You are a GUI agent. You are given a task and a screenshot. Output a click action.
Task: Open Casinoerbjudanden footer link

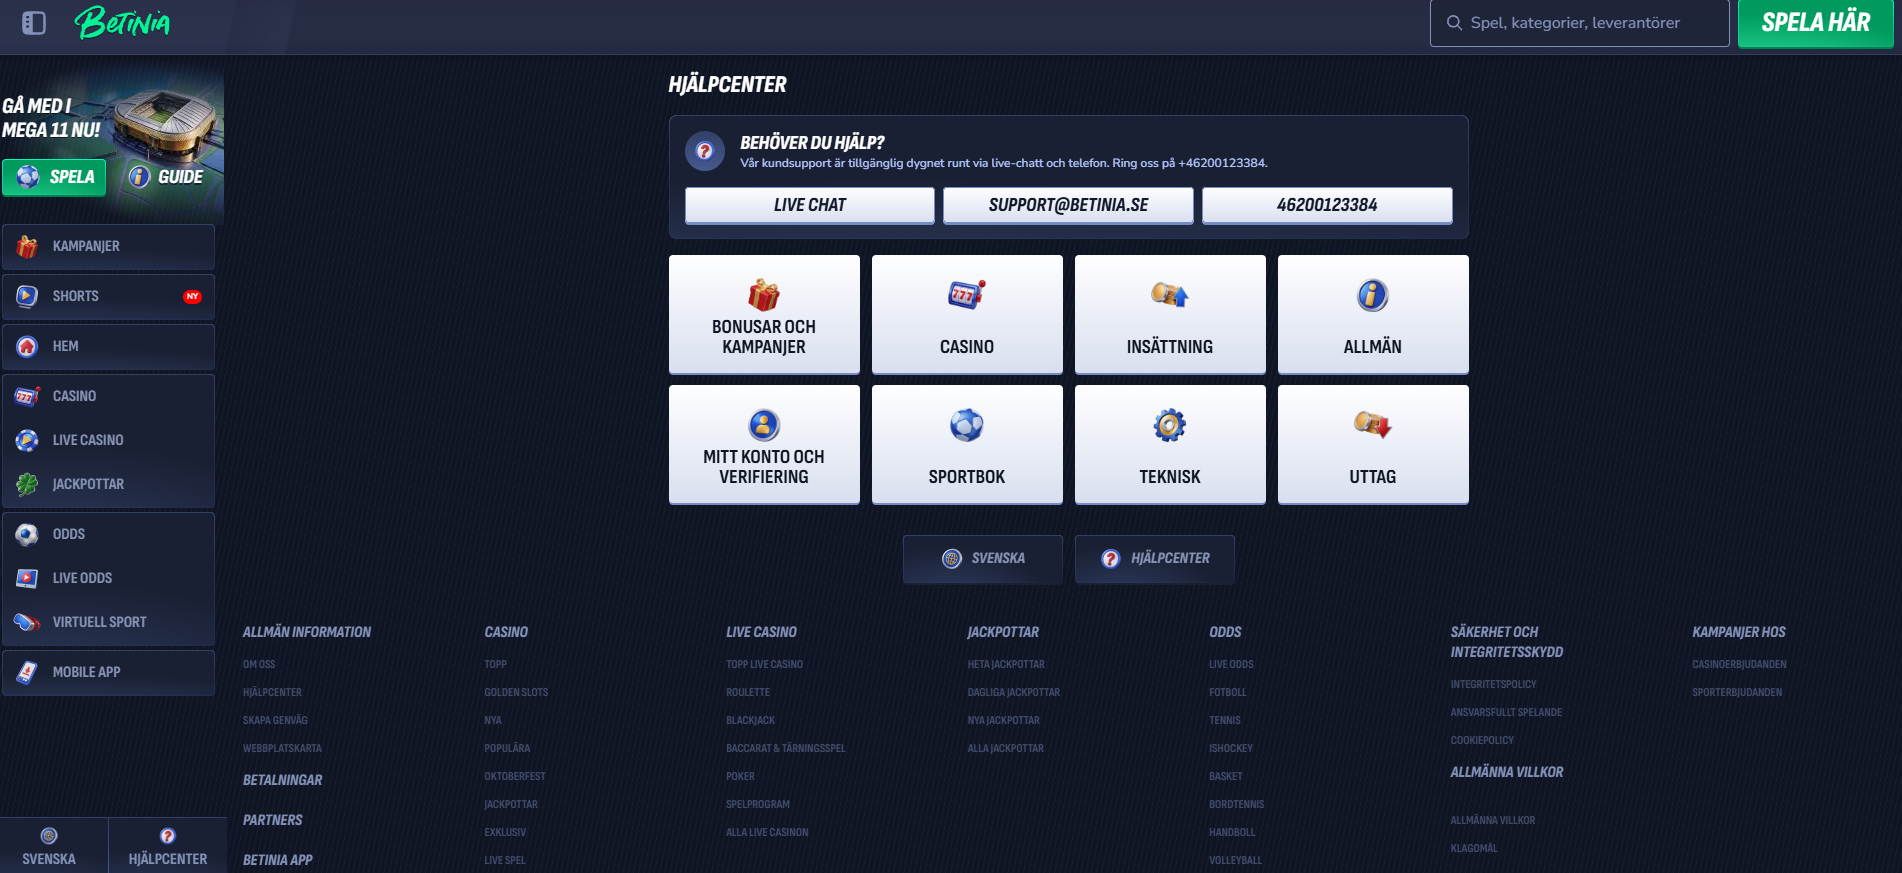click(1739, 665)
